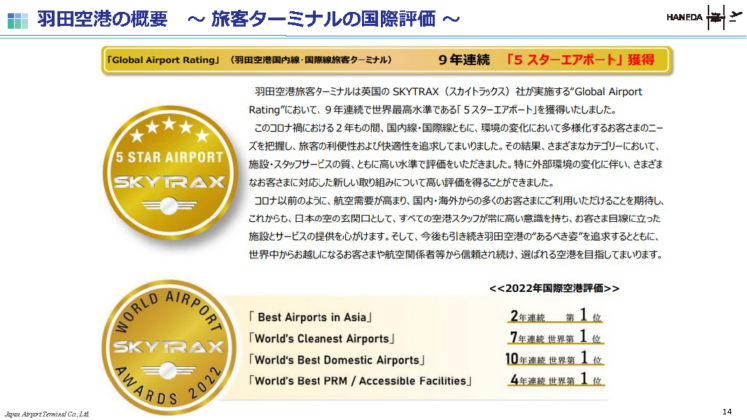Image resolution: width=747 pixels, height=420 pixels.
Task: Click the red 5スターエアポート獲得 text
Action: 580,60
